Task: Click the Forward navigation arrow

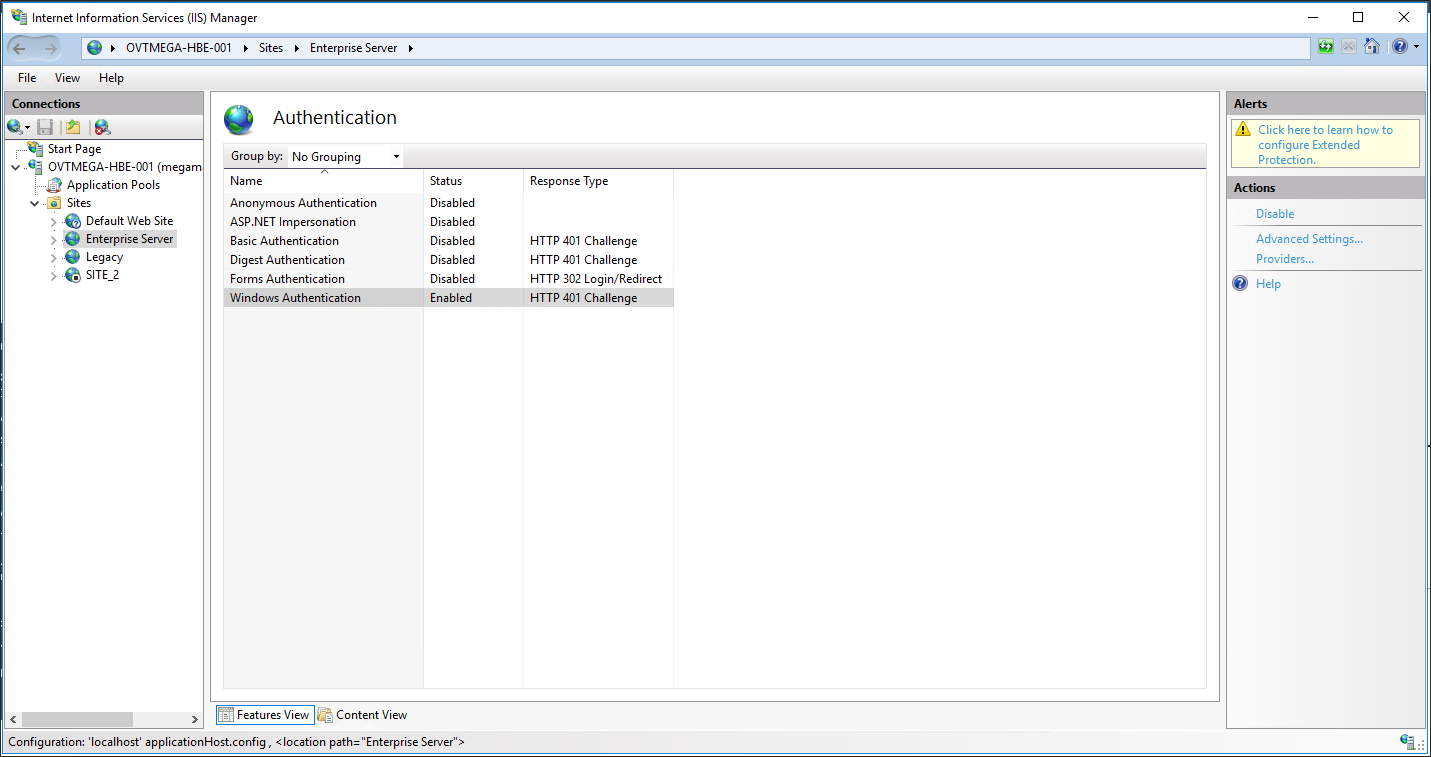Action: tap(50, 48)
